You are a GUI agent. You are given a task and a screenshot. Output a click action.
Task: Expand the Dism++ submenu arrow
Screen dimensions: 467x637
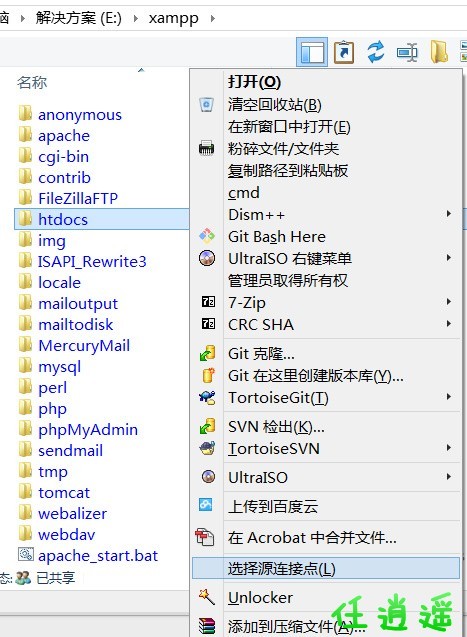pyautogui.click(x=449, y=214)
